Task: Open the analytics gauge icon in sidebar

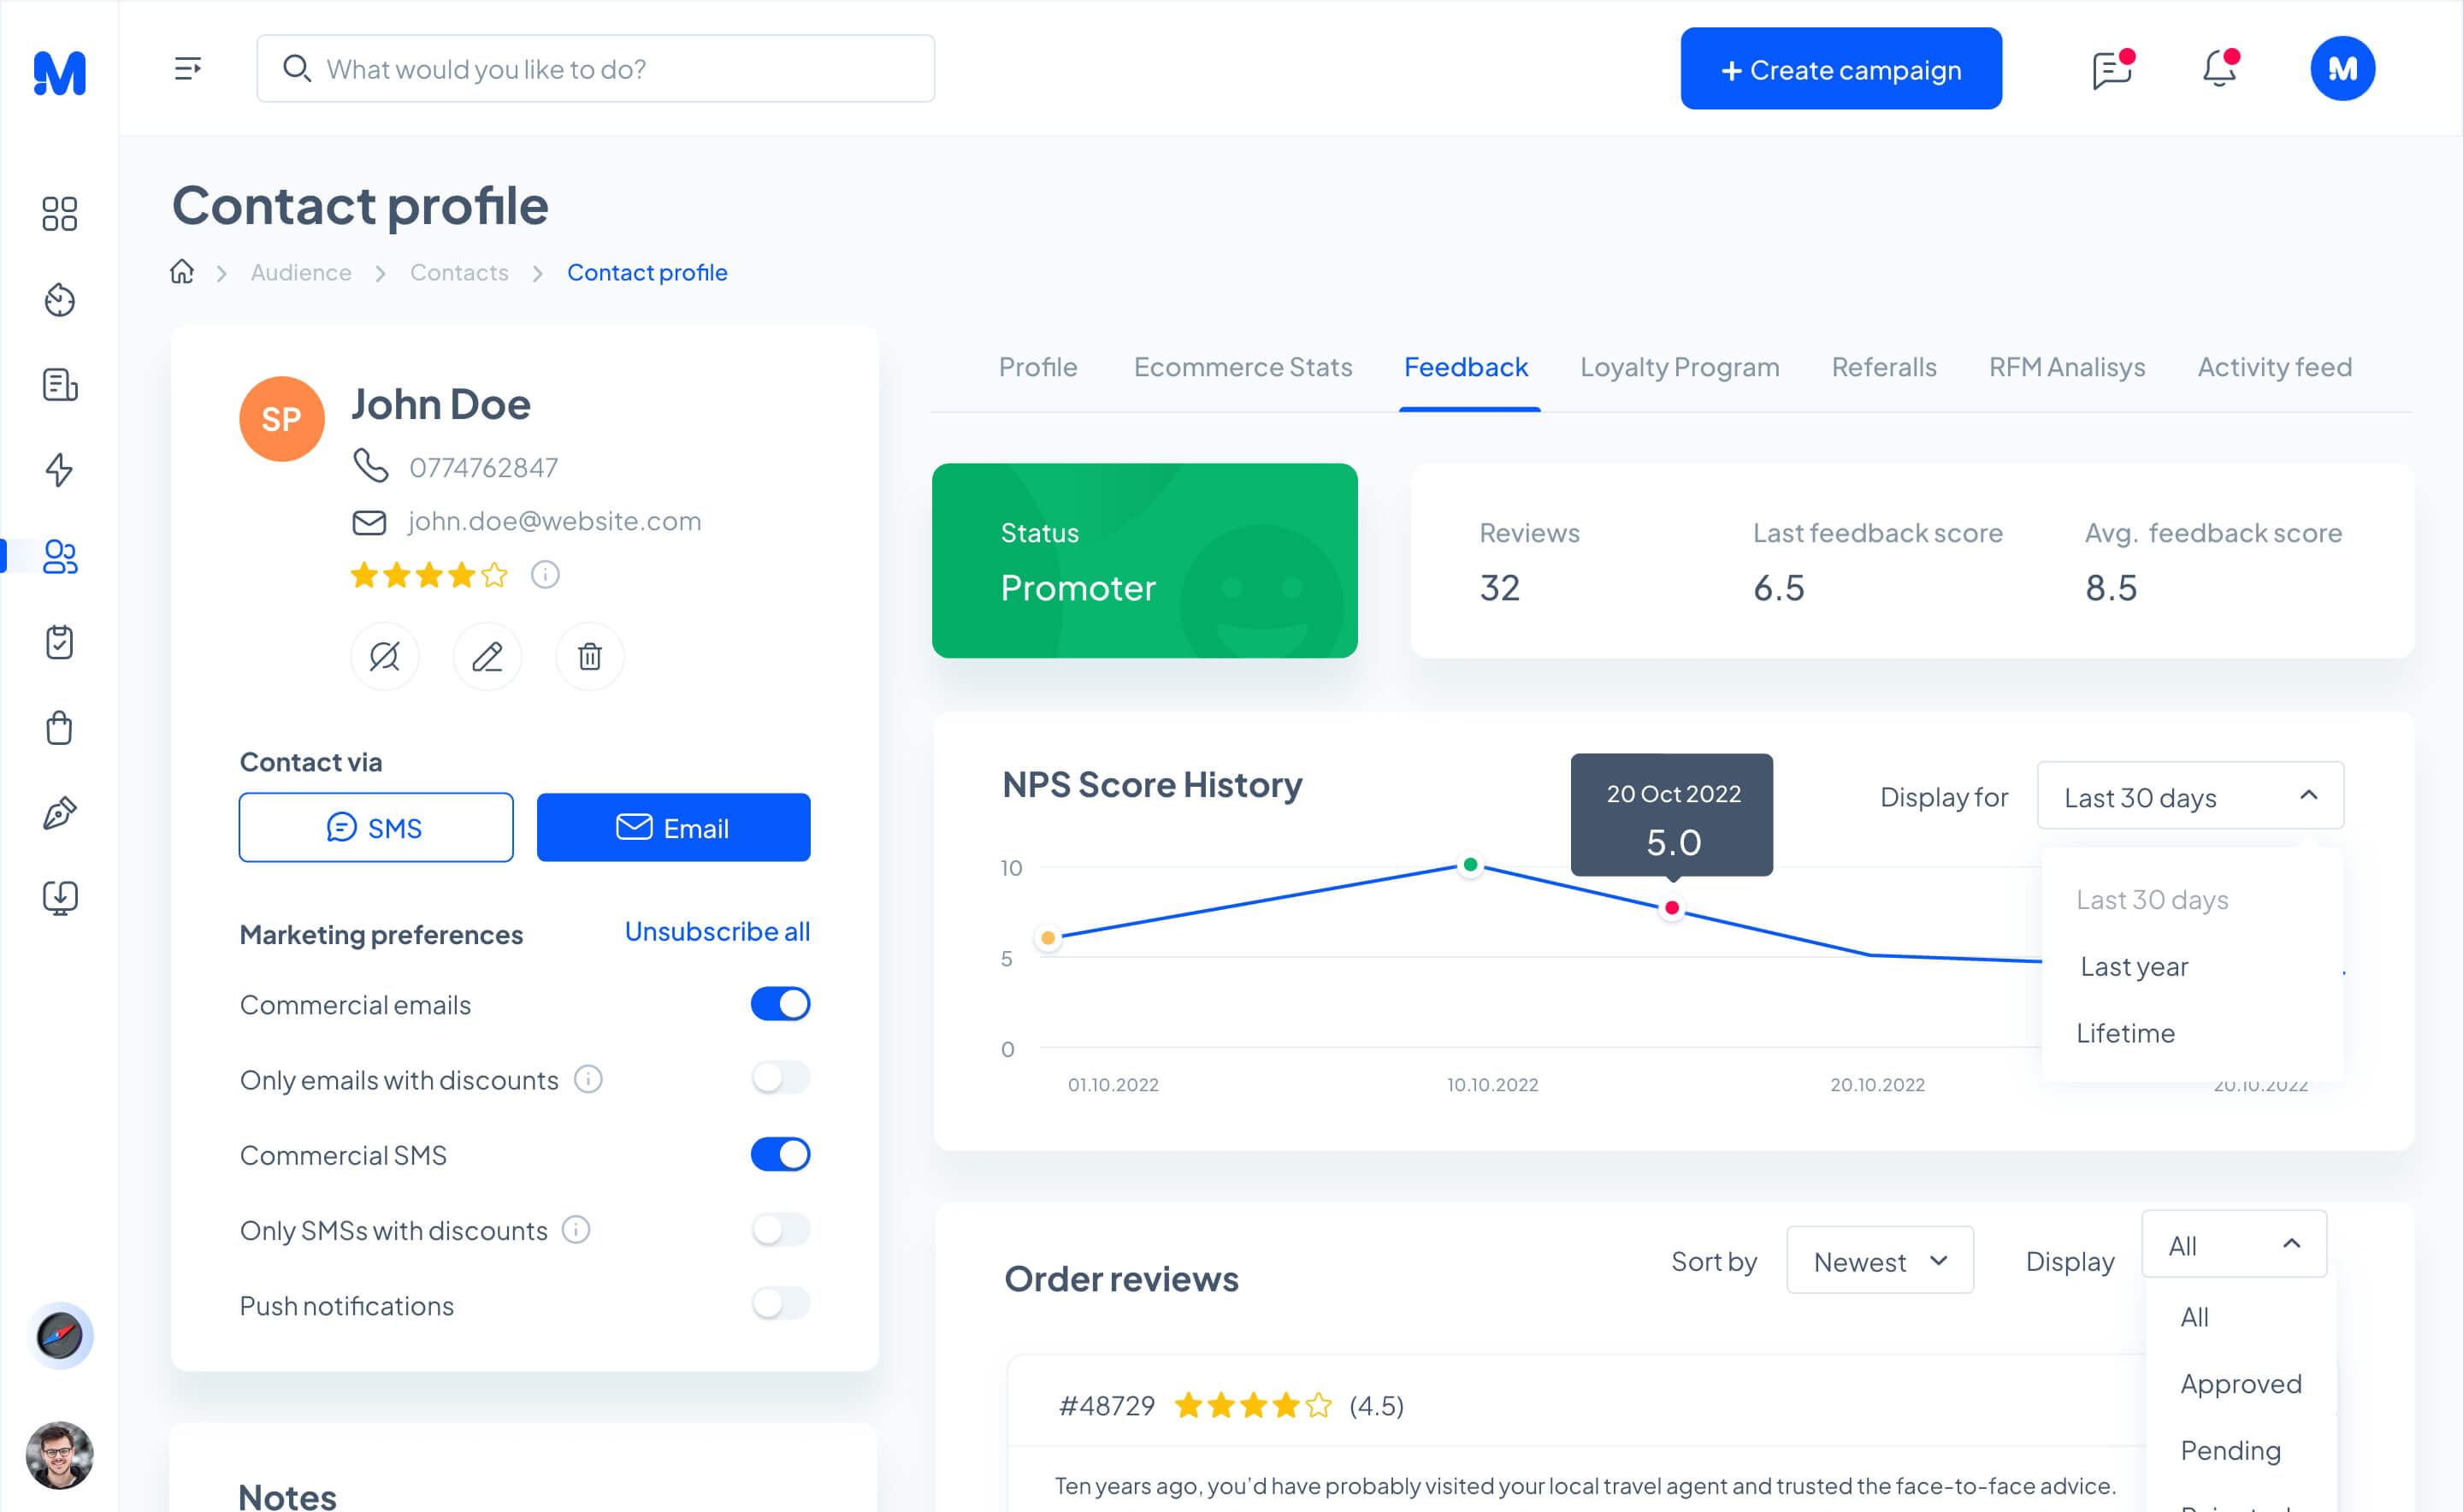Action: coord(60,299)
